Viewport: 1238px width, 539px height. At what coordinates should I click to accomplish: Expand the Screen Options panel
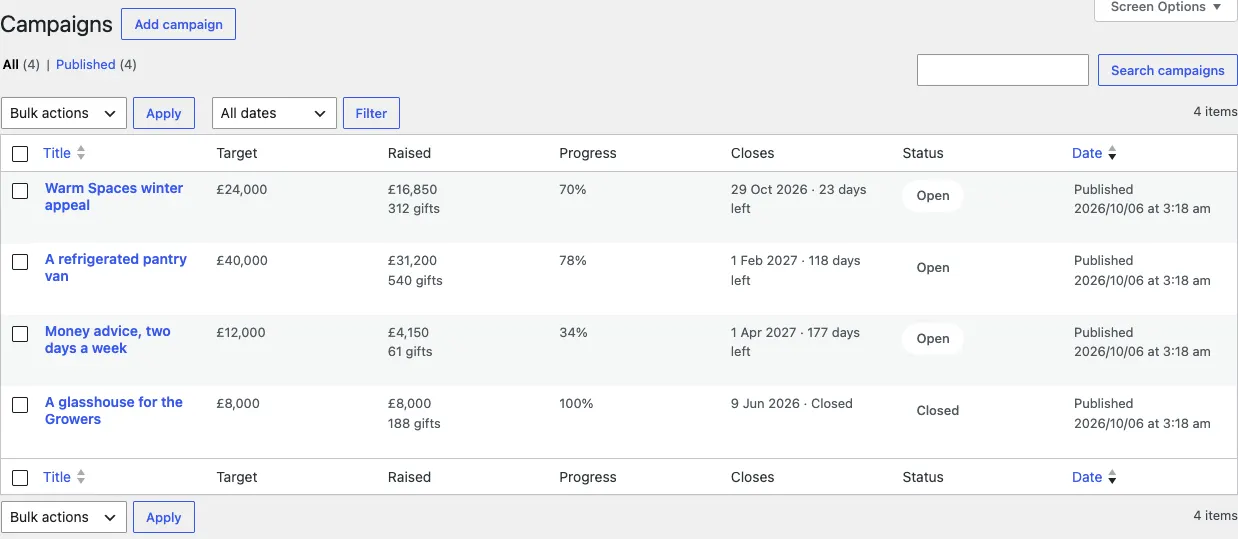tap(1166, 8)
